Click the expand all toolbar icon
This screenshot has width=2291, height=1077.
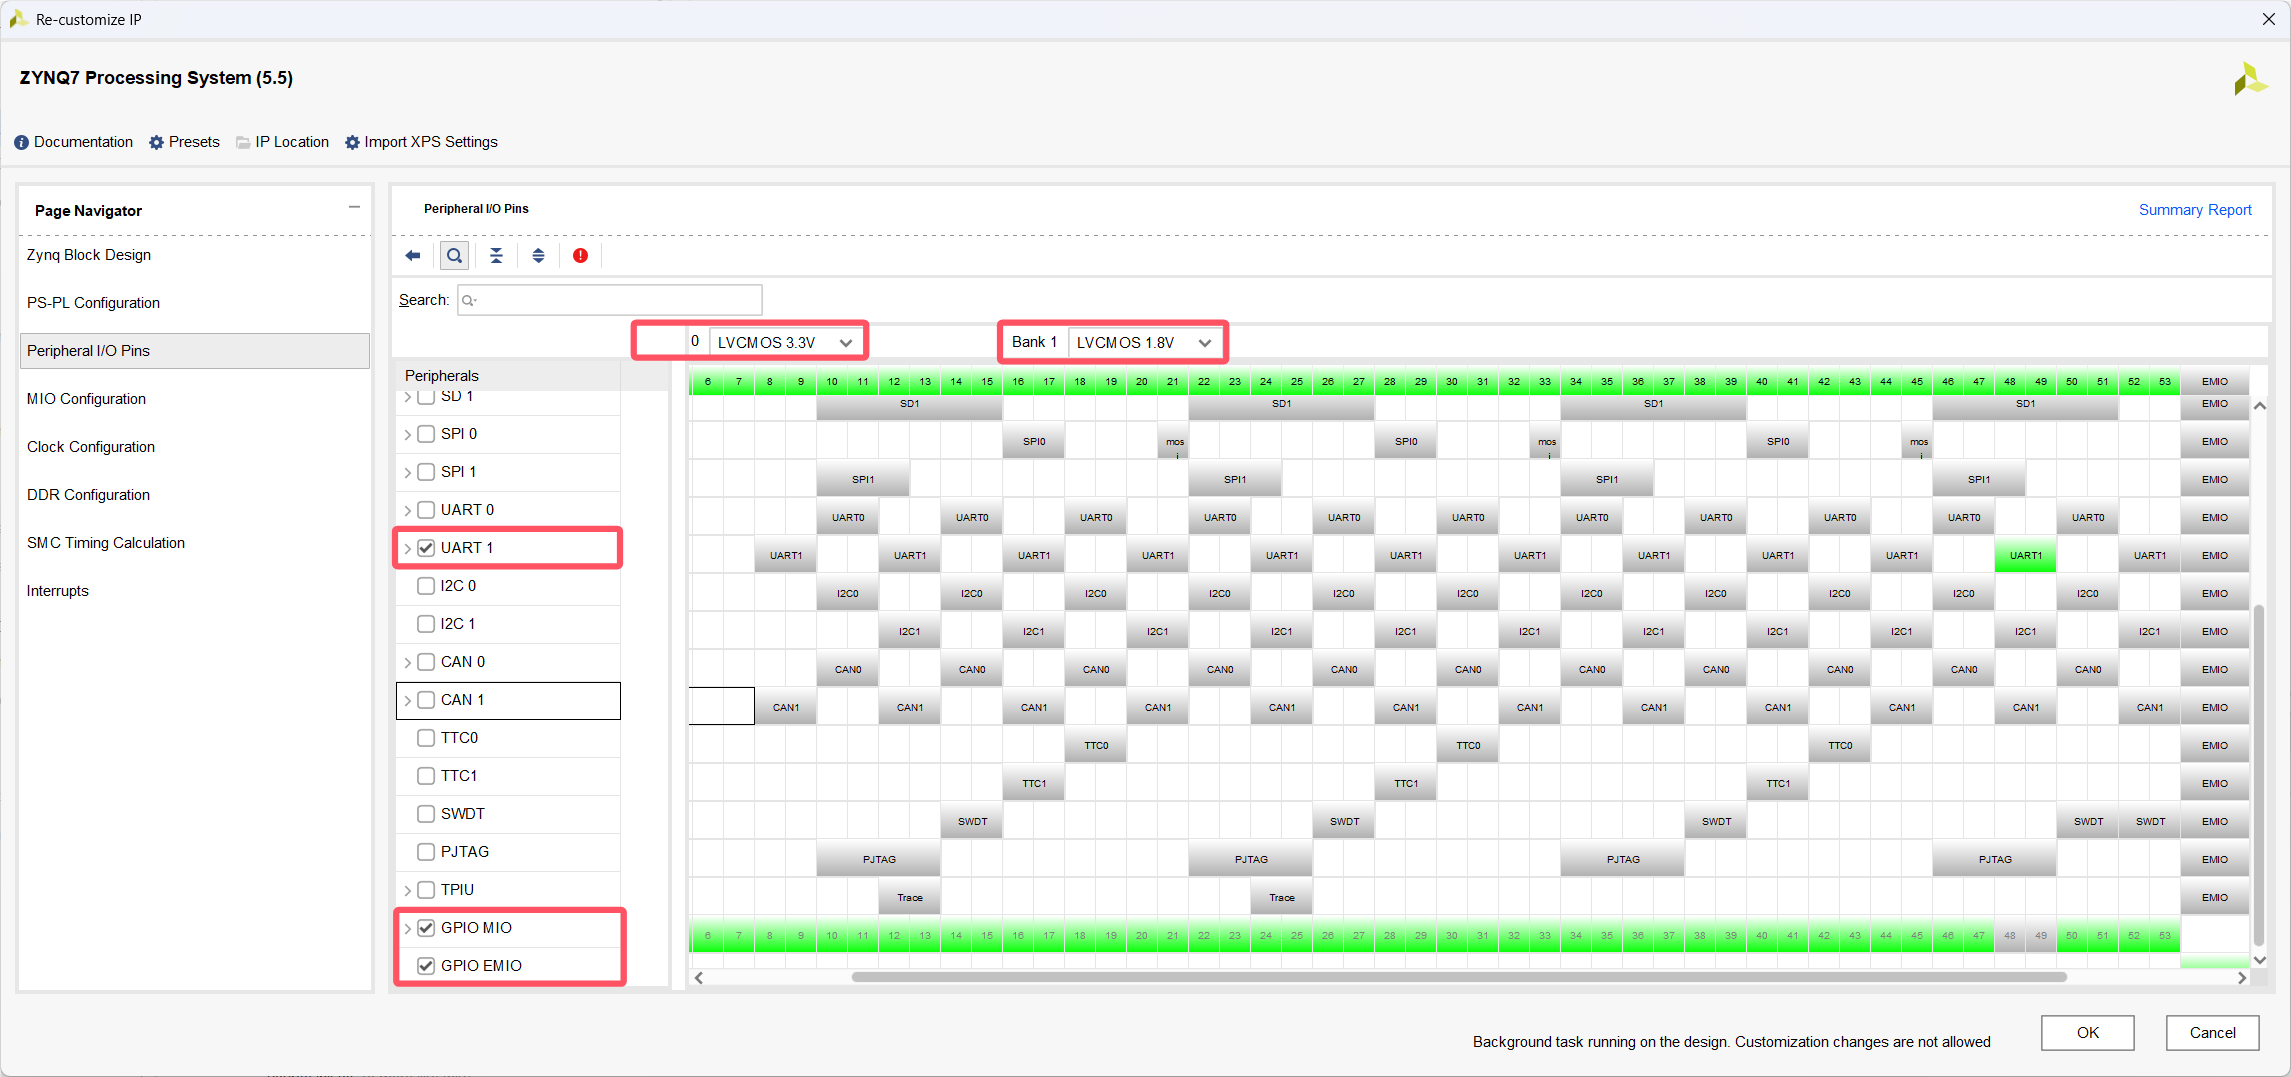point(538,256)
